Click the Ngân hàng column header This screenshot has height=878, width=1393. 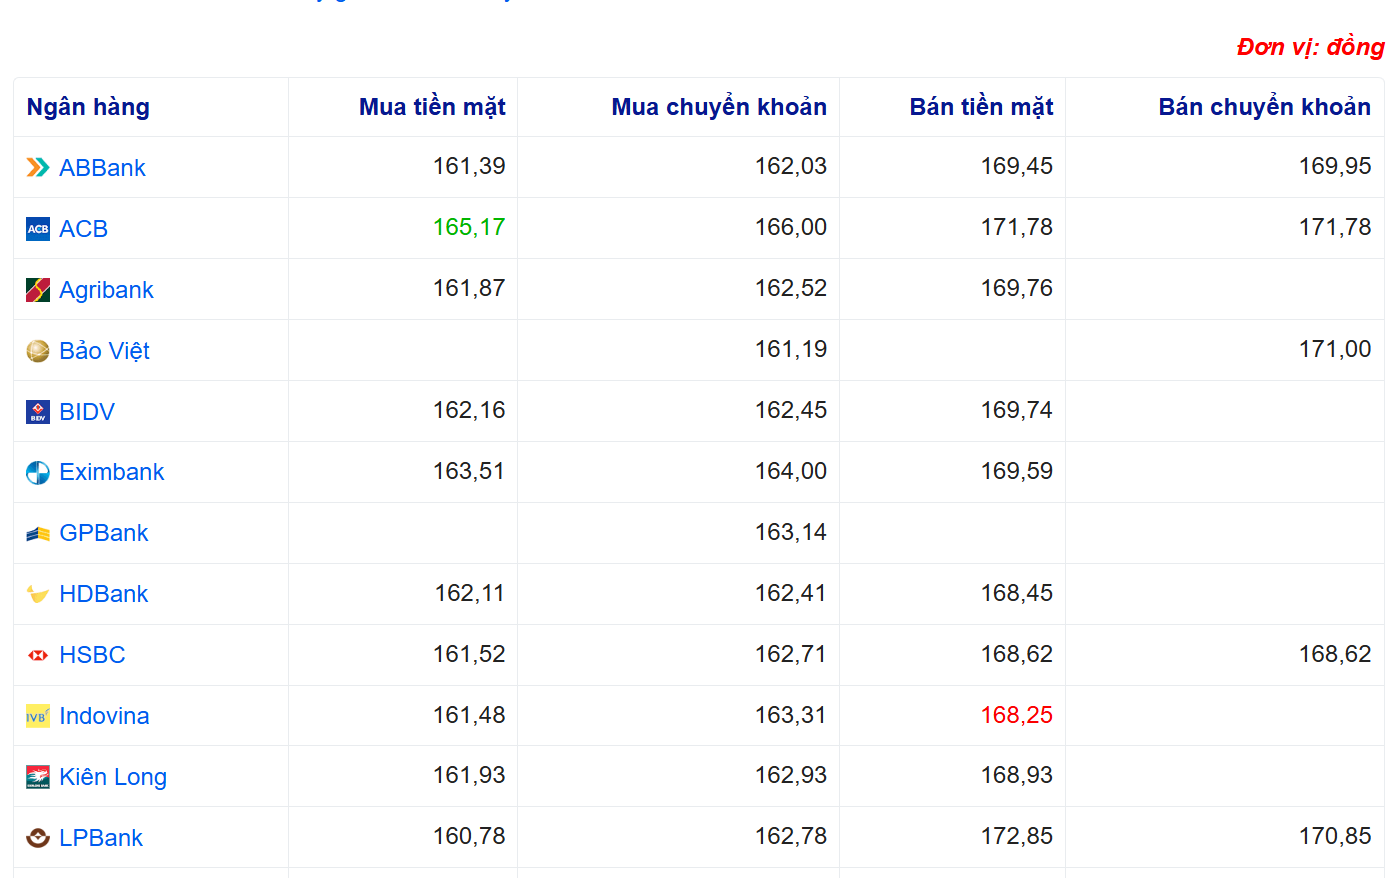[x=88, y=107]
